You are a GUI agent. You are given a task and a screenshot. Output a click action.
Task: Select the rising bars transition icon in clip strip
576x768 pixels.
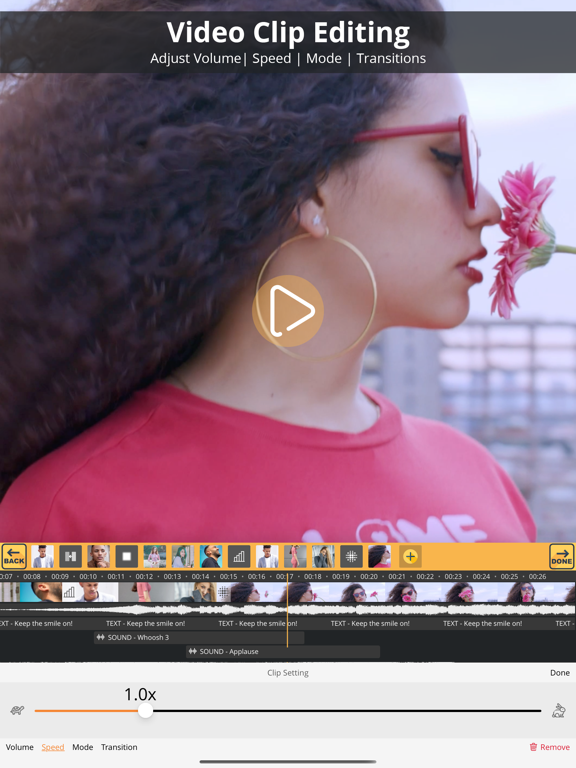[239, 556]
